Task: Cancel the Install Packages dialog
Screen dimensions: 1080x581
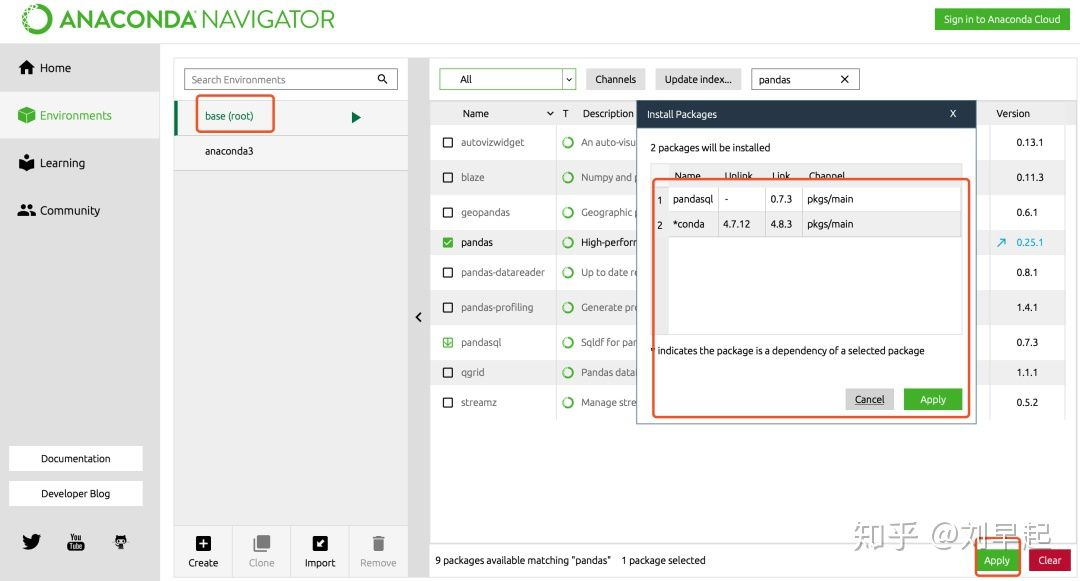Action: 869,399
